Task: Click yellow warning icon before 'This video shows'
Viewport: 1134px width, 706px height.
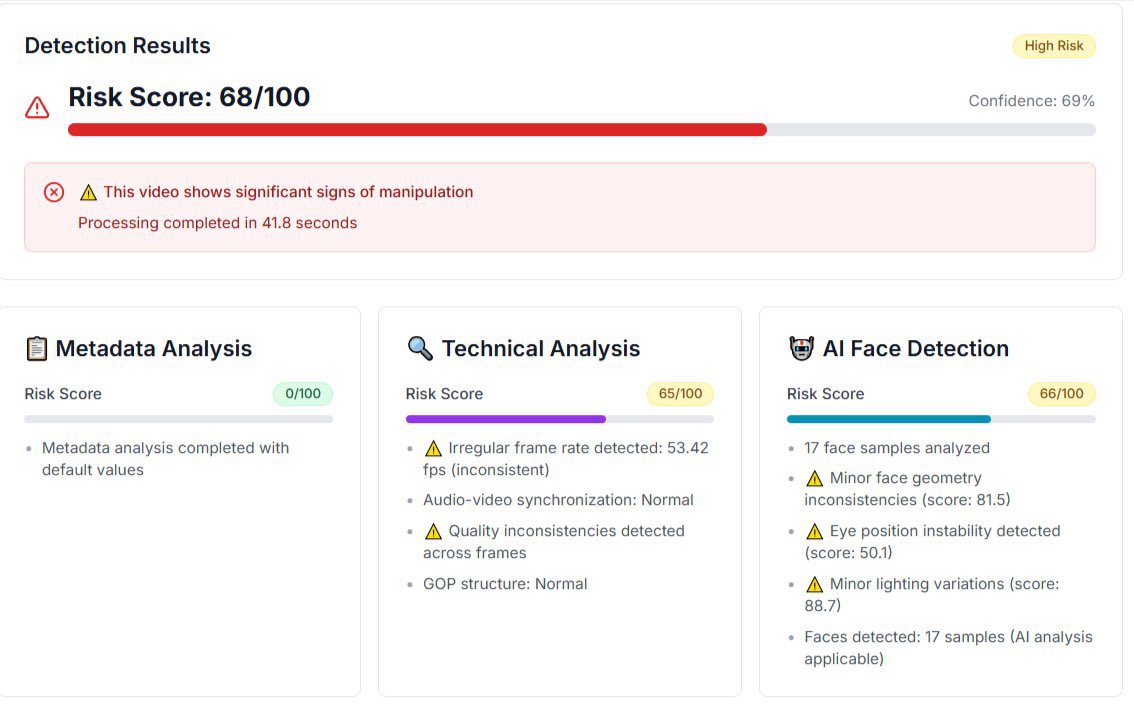Action: (x=88, y=192)
